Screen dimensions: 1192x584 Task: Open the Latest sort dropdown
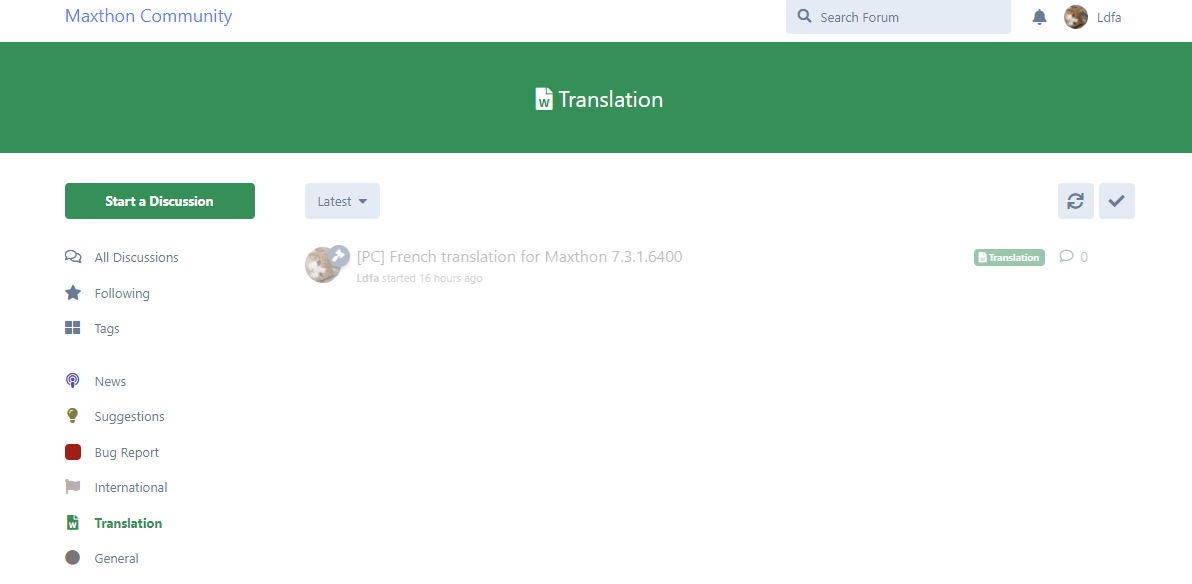pos(342,201)
